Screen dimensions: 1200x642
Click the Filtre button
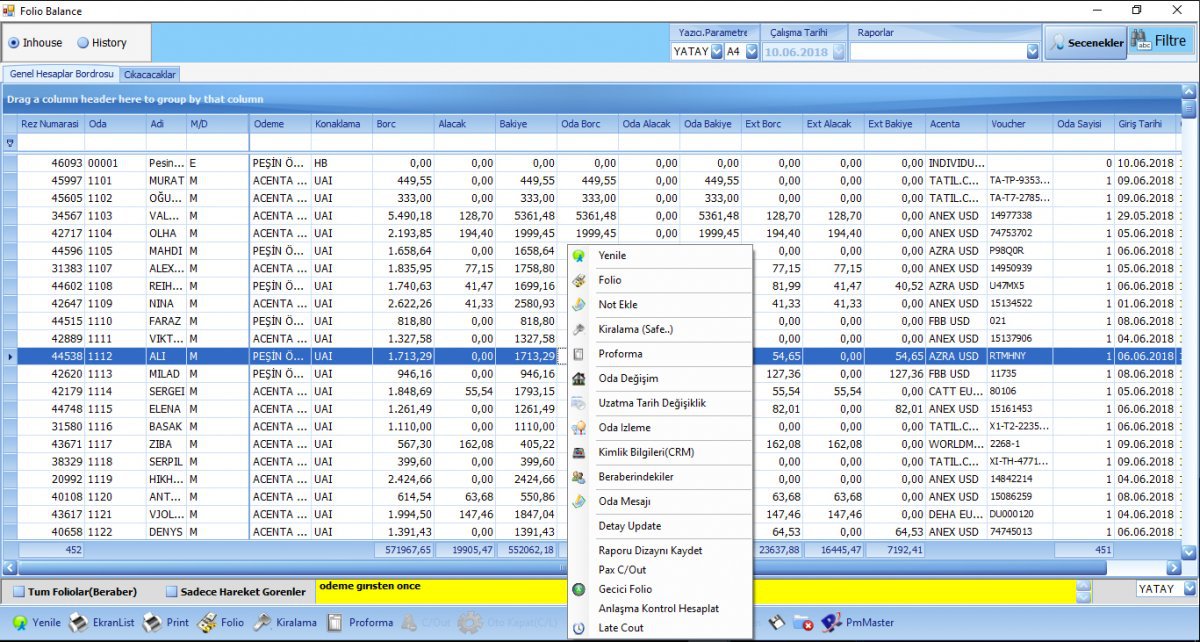click(x=1160, y=42)
